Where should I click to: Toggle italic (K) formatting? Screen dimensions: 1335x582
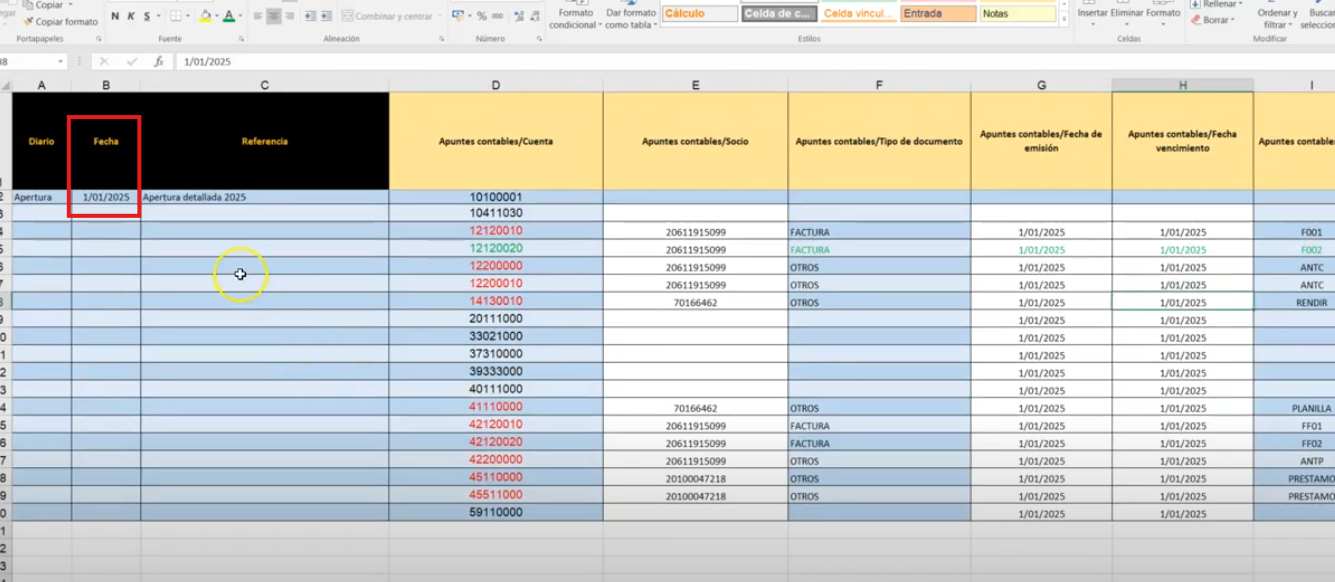click(x=131, y=17)
